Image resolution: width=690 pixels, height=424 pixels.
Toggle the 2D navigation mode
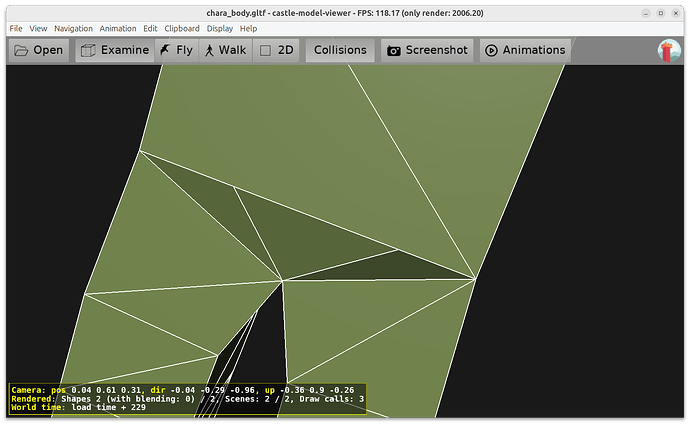tap(277, 50)
